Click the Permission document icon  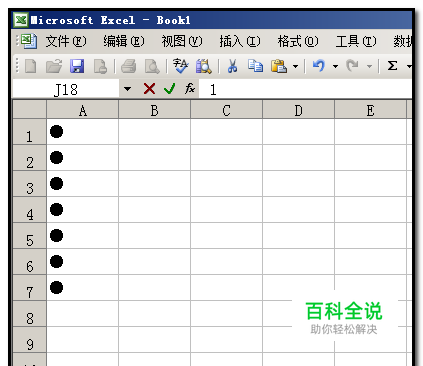click(x=100, y=66)
